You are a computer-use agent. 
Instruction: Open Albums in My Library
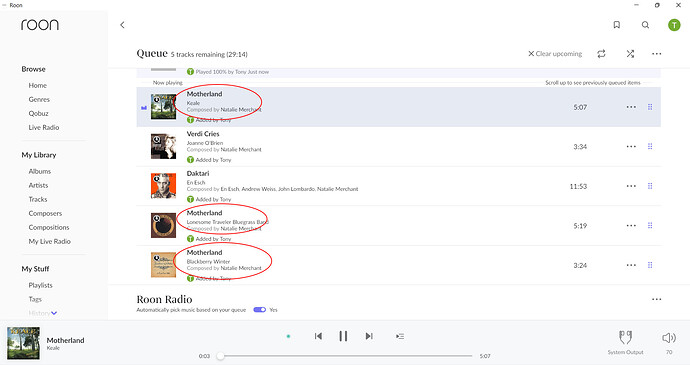40,171
